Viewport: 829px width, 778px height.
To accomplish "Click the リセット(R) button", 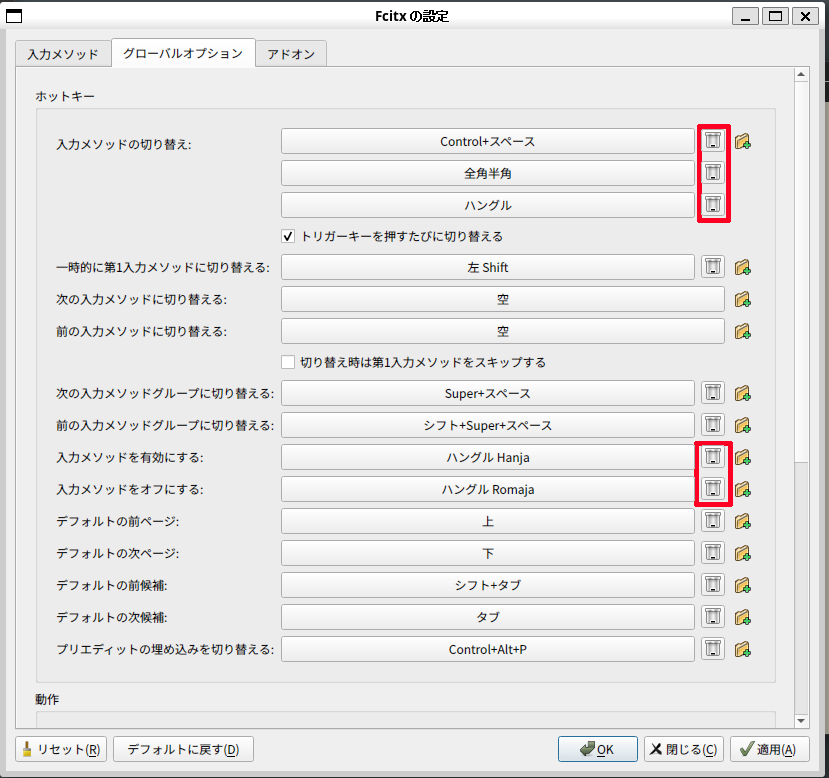I will click(61, 749).
